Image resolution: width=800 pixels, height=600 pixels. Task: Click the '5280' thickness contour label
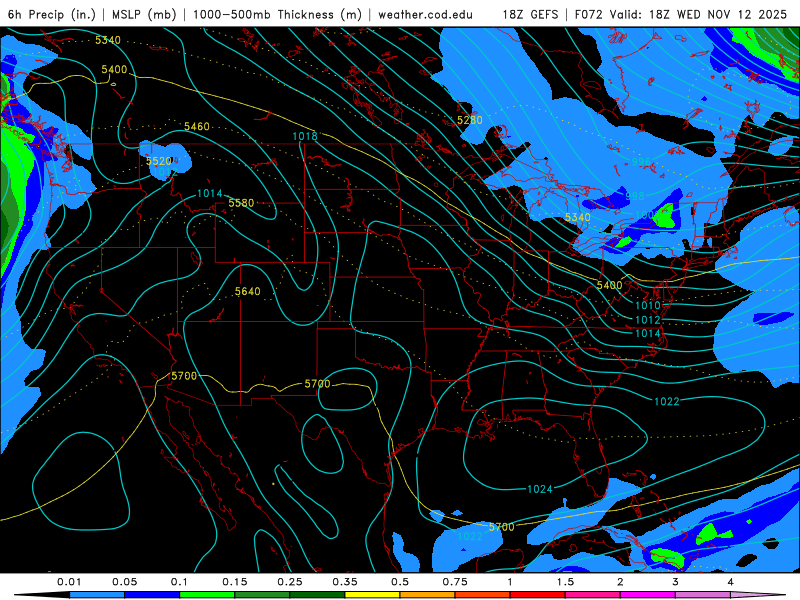point(469,120)
